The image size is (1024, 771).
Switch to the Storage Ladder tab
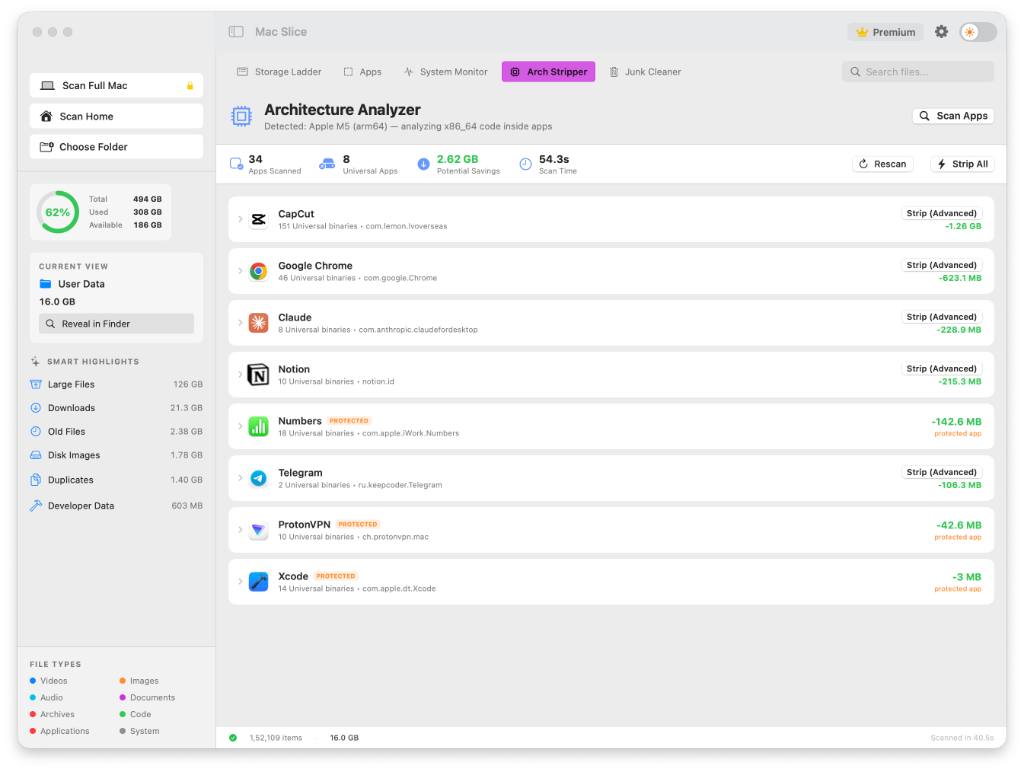point(279,72)
